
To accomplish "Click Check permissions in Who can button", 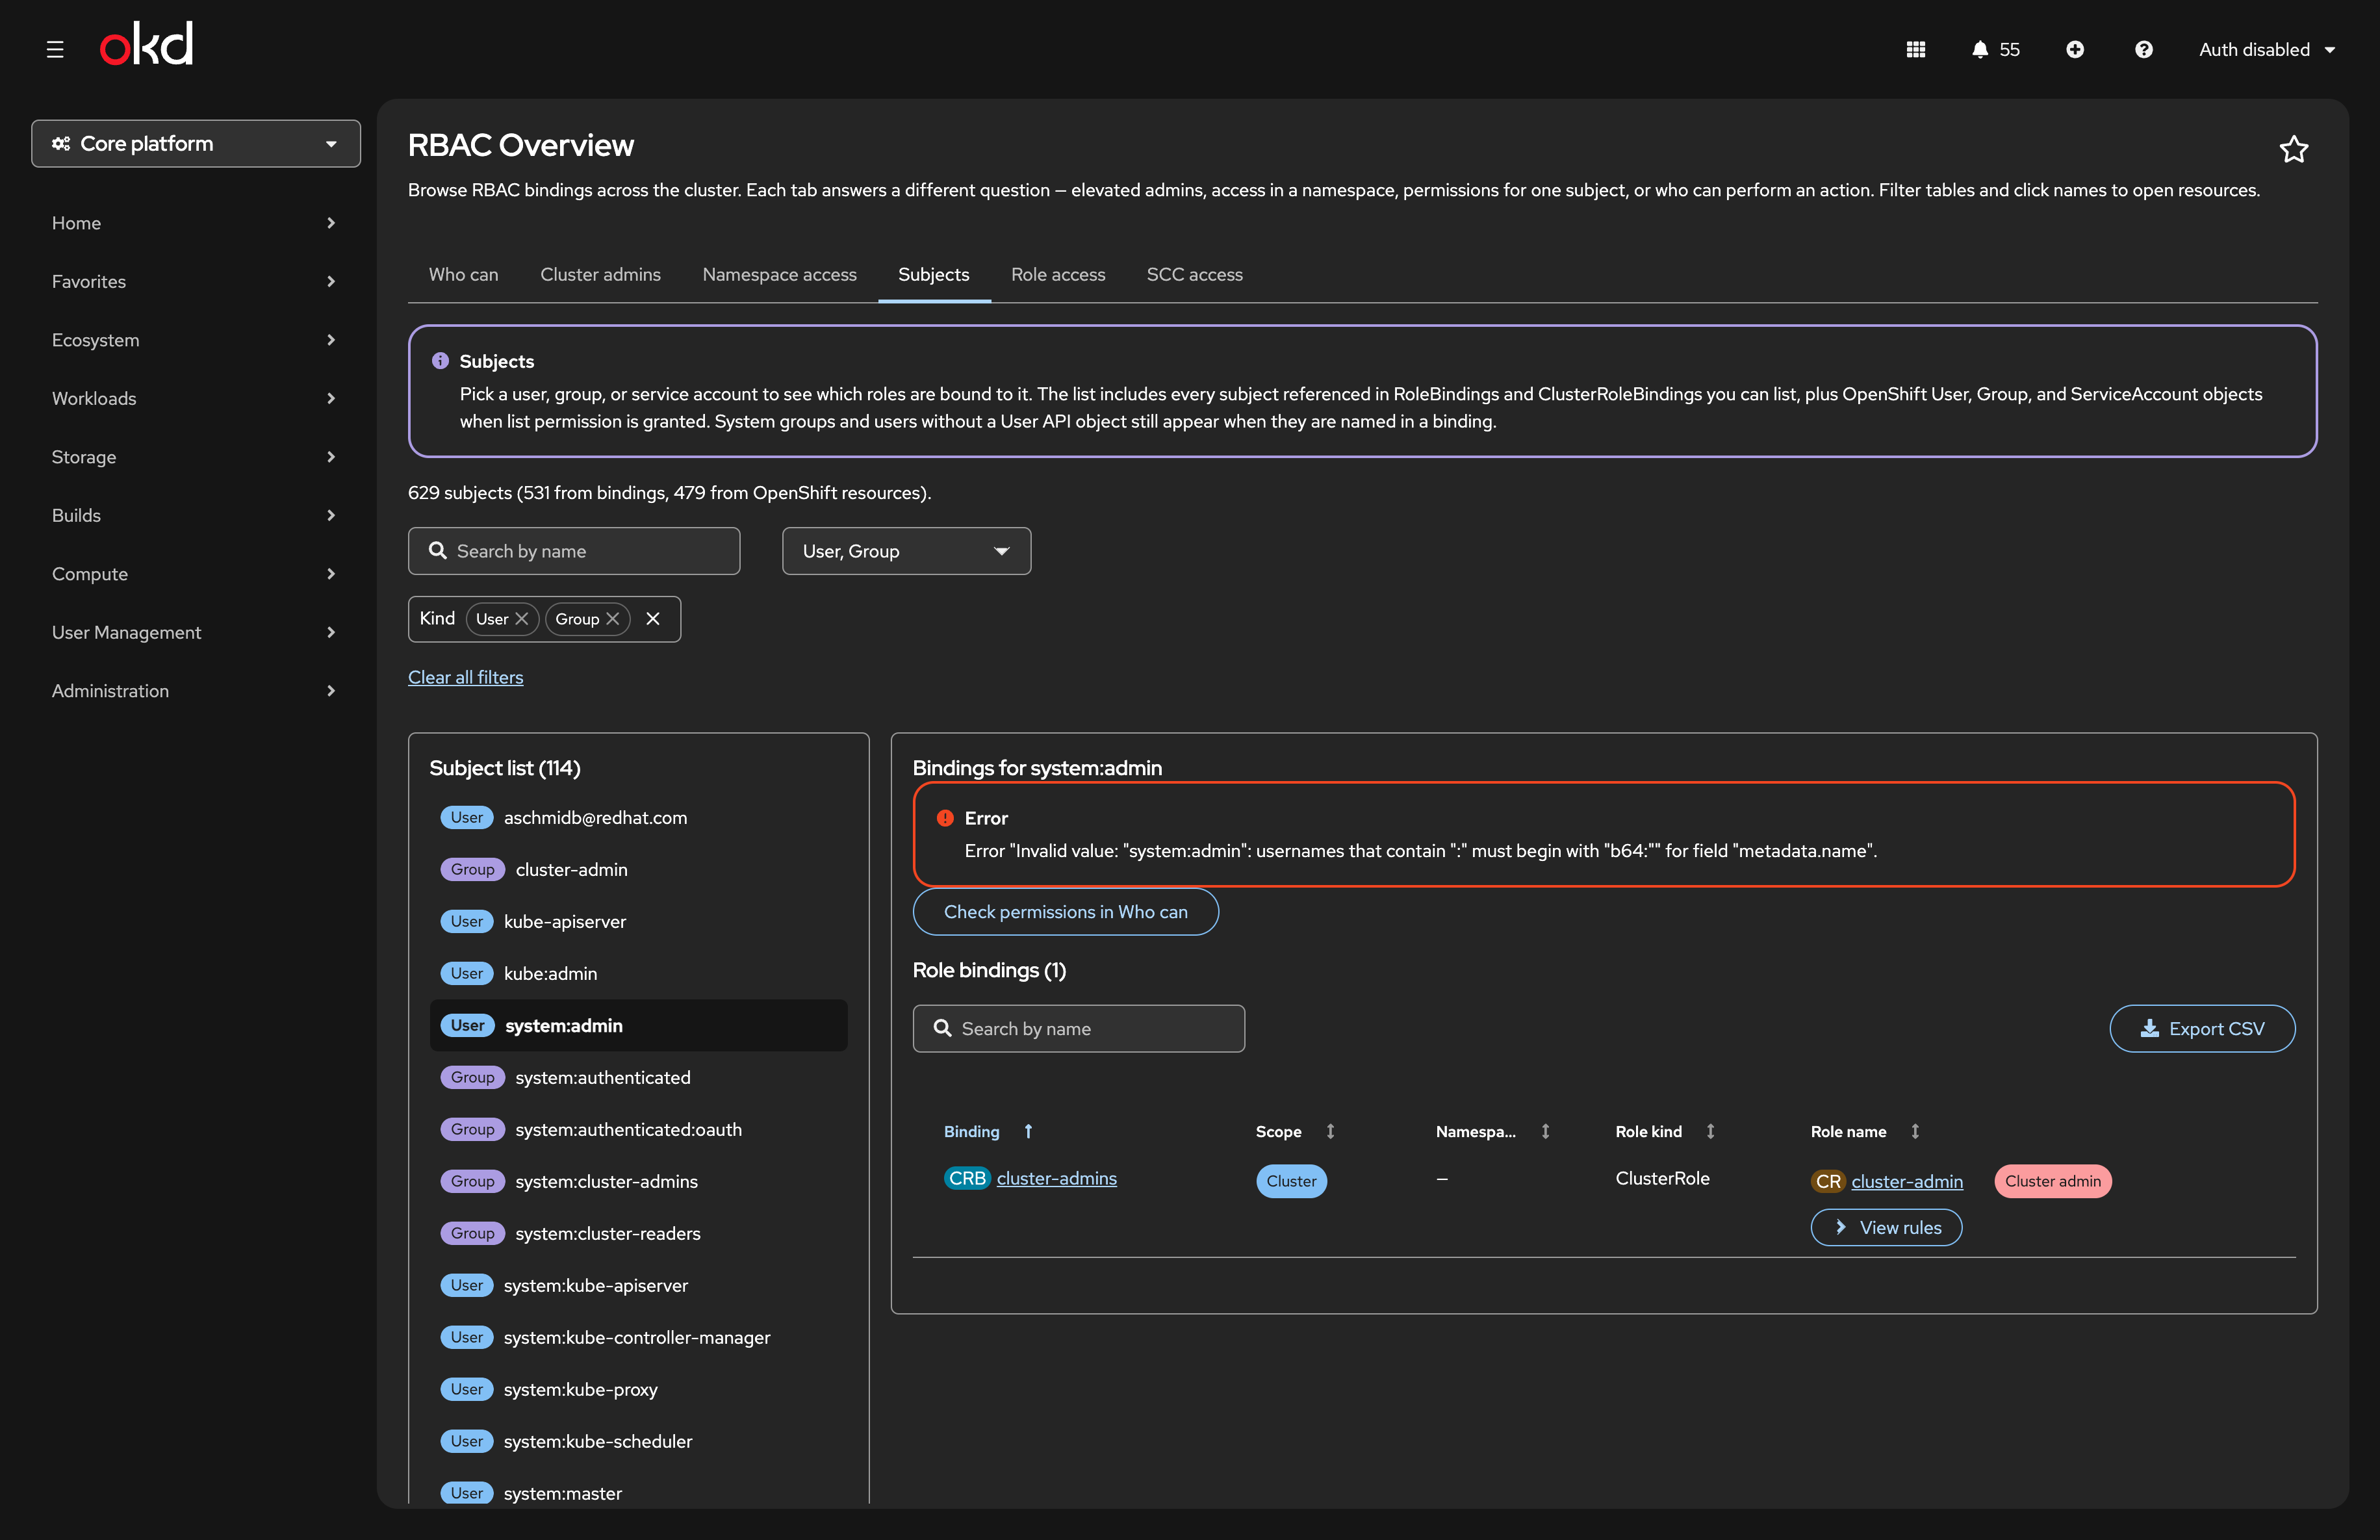I will point(1065,911).
